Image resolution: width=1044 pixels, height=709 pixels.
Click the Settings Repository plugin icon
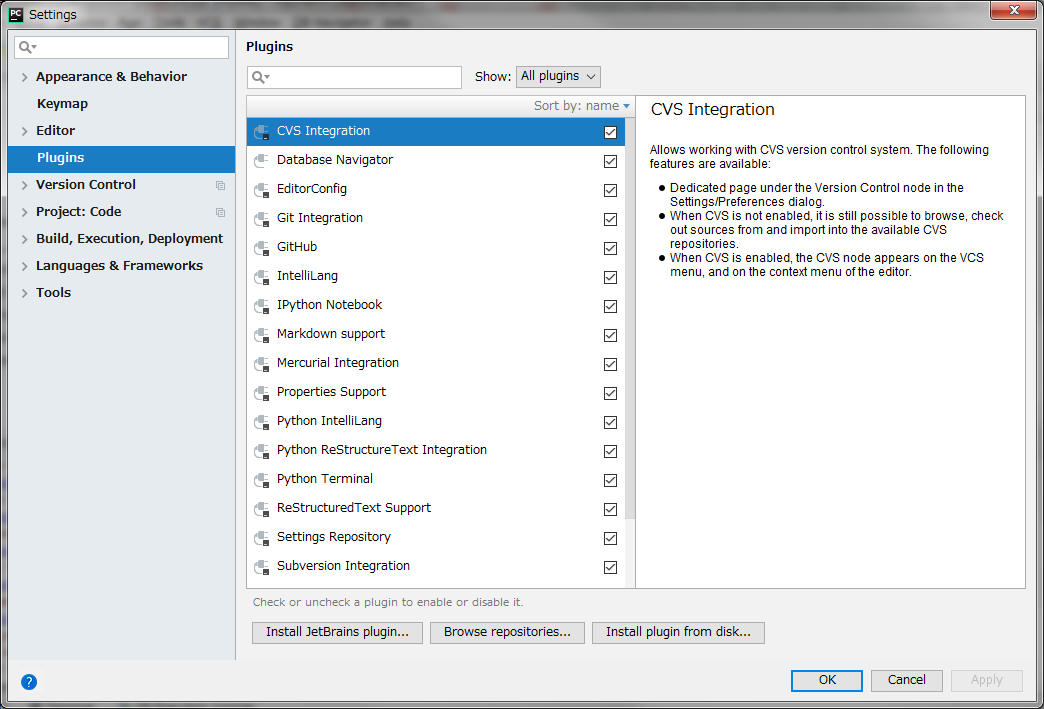coord(262,537)
